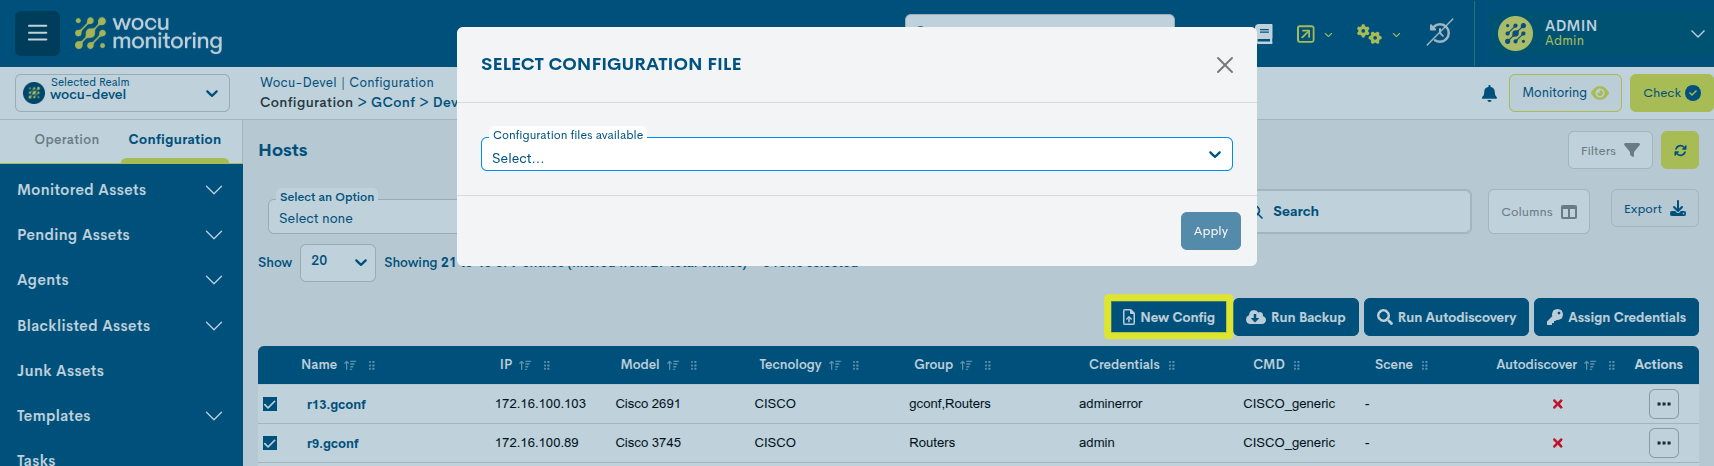The width and height of the screenshot is (1714, 466).
Task: Click the notification bell icon
Action: pos(1489,93)
